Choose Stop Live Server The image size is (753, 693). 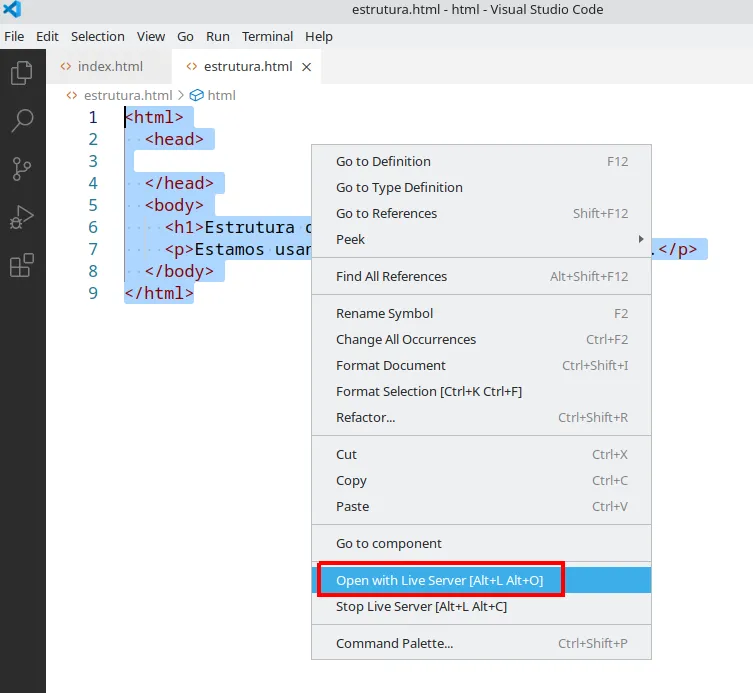coord(481,606)
